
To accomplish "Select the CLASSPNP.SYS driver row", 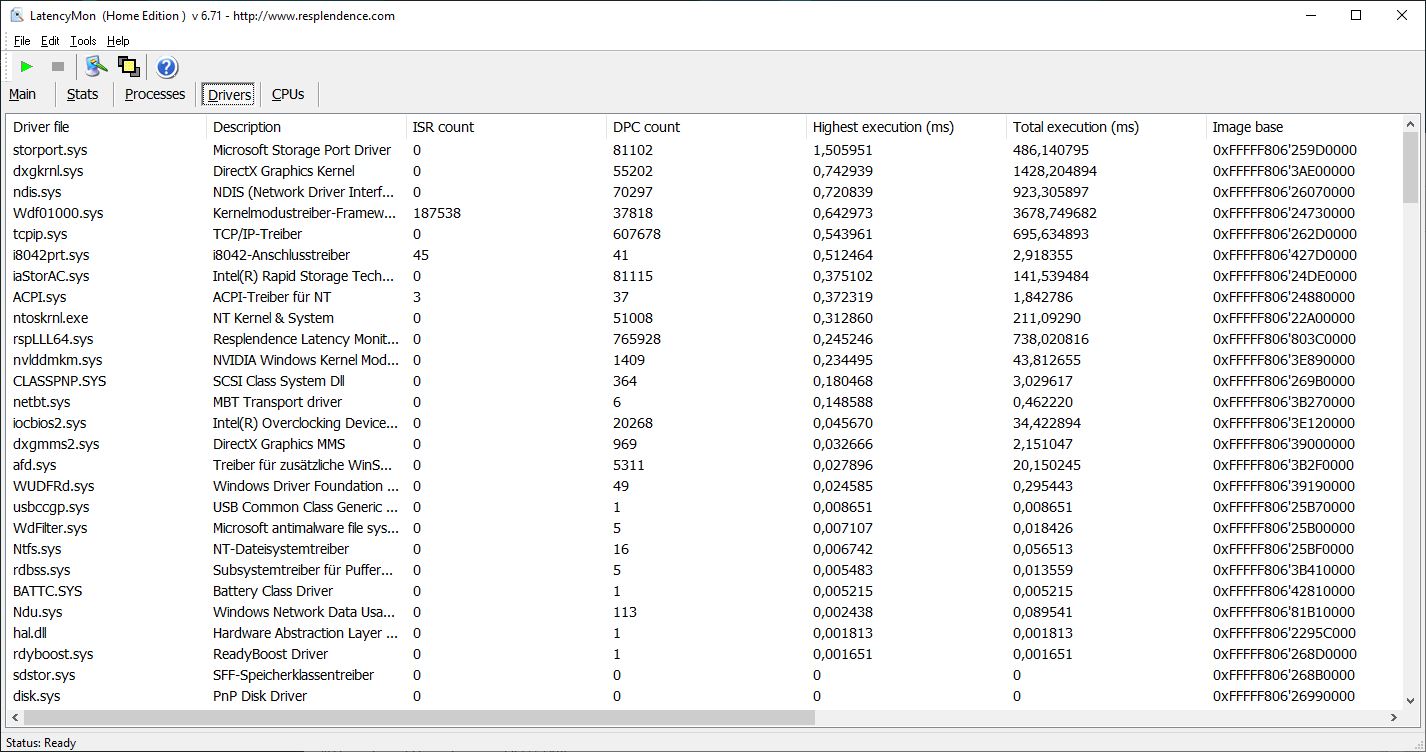I will [704, 381].
